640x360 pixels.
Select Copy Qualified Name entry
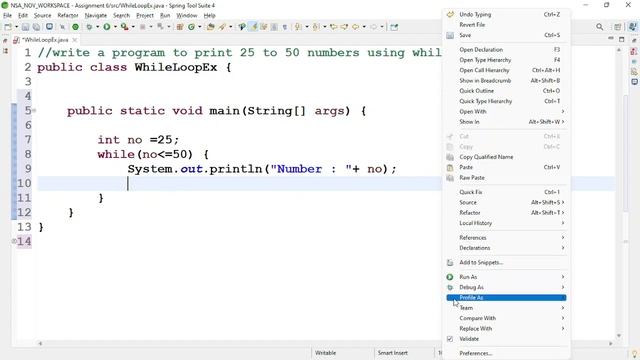[506, 157]
